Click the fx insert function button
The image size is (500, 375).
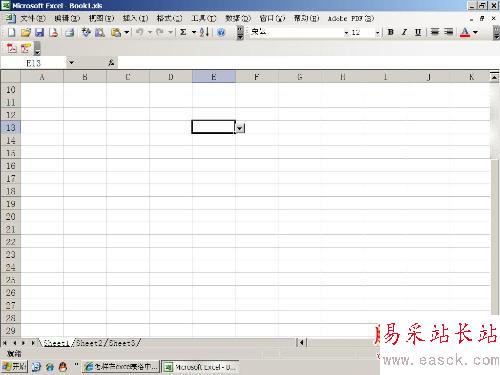(111, 63)
